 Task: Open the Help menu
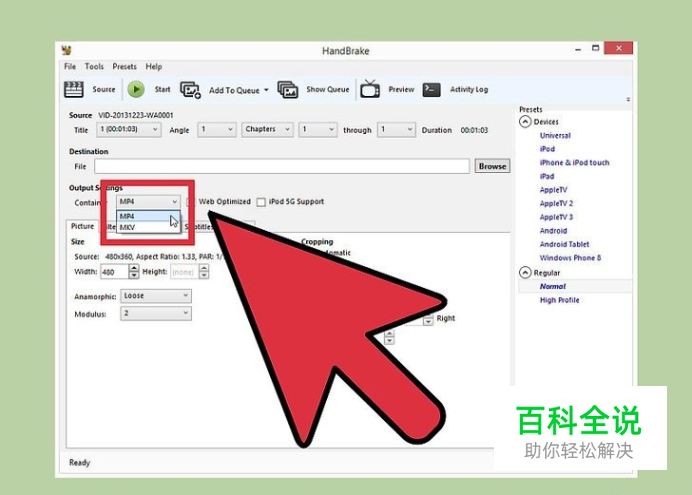coord(154,67)
